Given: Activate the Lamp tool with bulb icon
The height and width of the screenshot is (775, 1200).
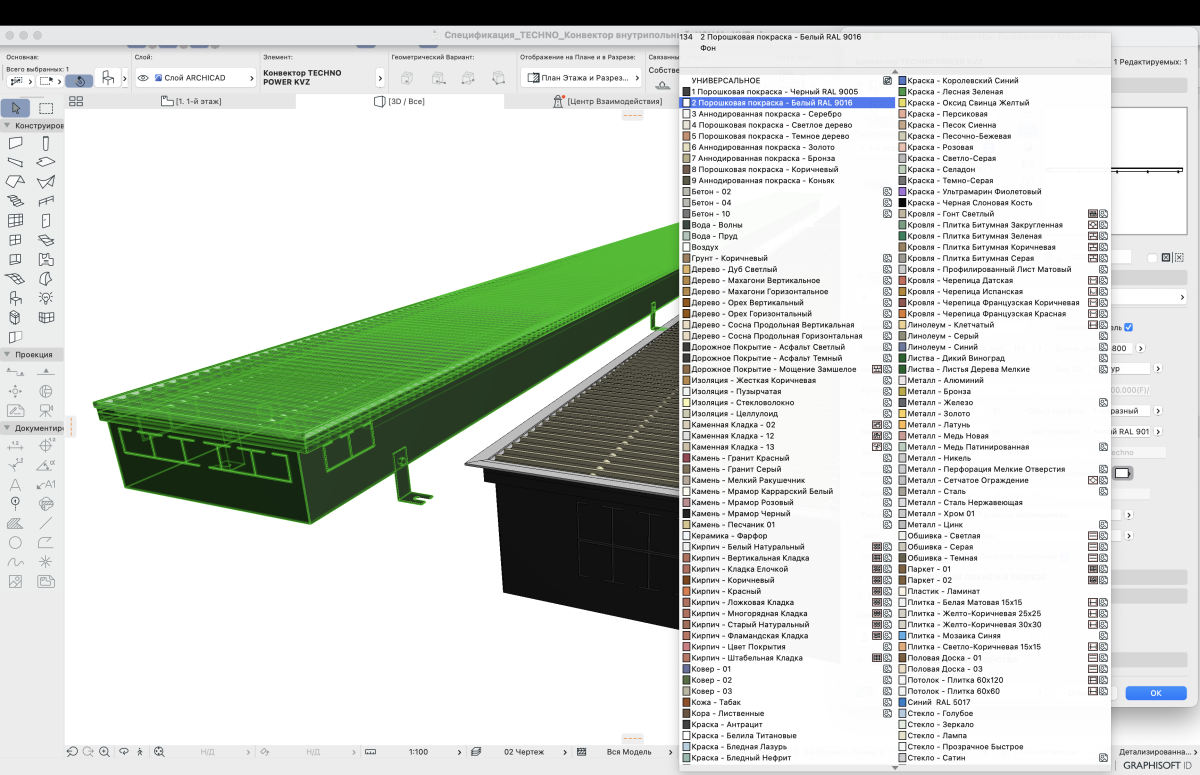Looking at the screenshot, I should click(46, 299).
